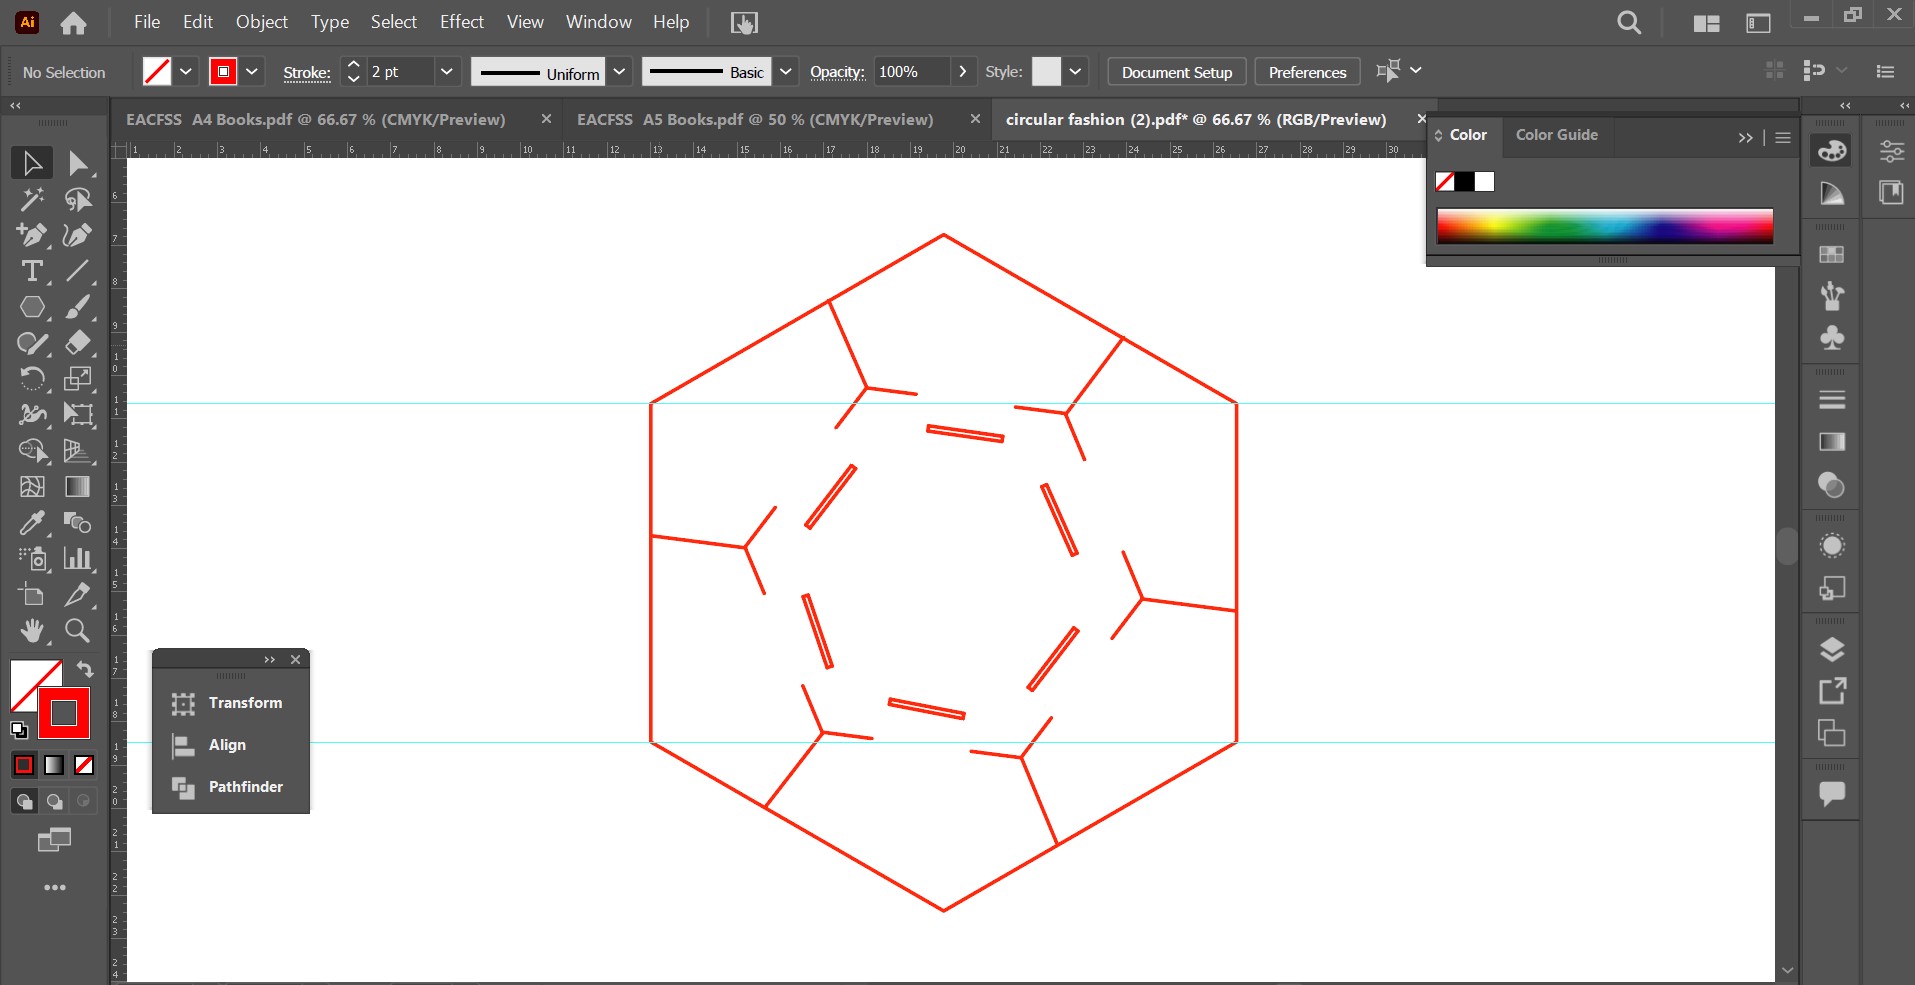Expand stroke weight dropdown
This screenshot has height=985, width=1915.
click(447, 72)
